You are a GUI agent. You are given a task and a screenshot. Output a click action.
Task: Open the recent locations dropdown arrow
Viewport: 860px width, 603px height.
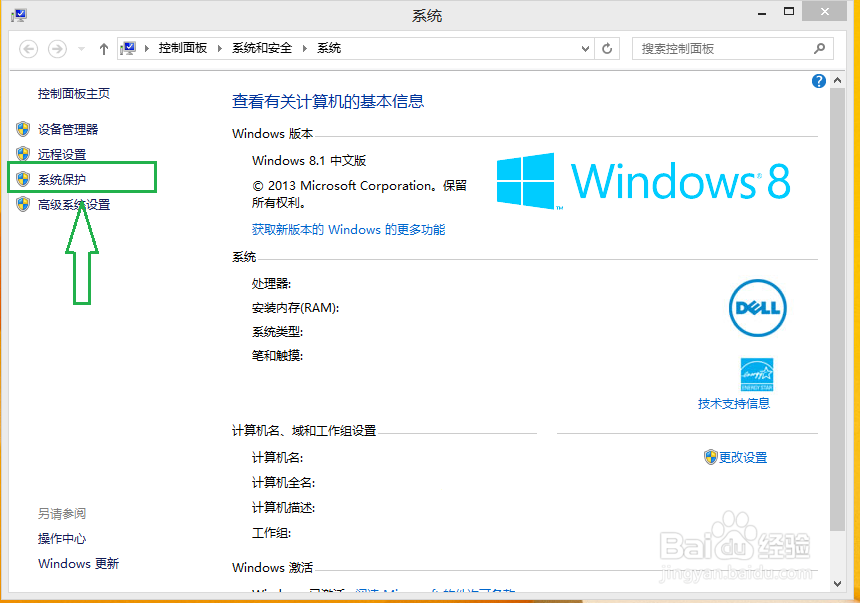81,49
